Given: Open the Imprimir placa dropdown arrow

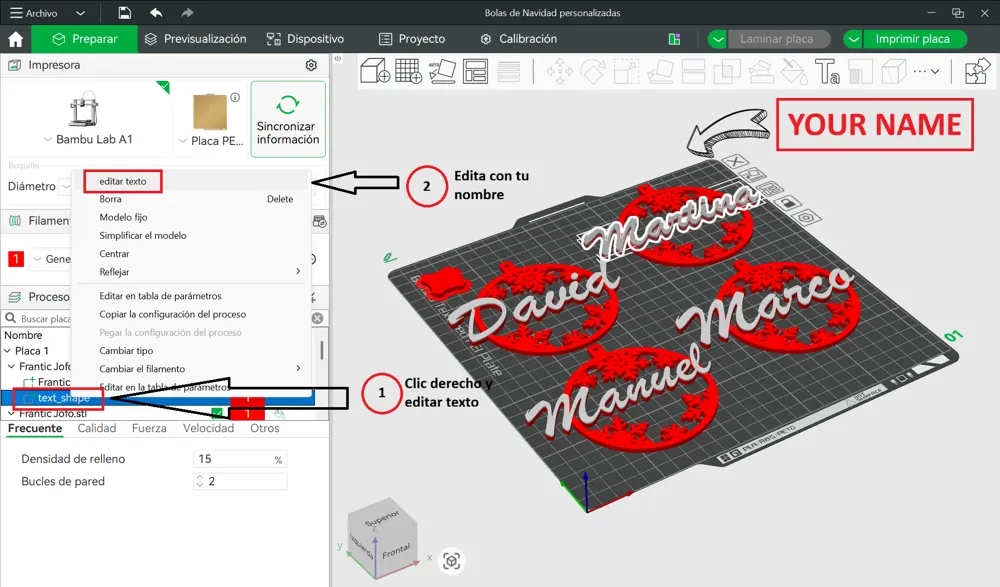Looking at the screenshot, I should (853, 40).
